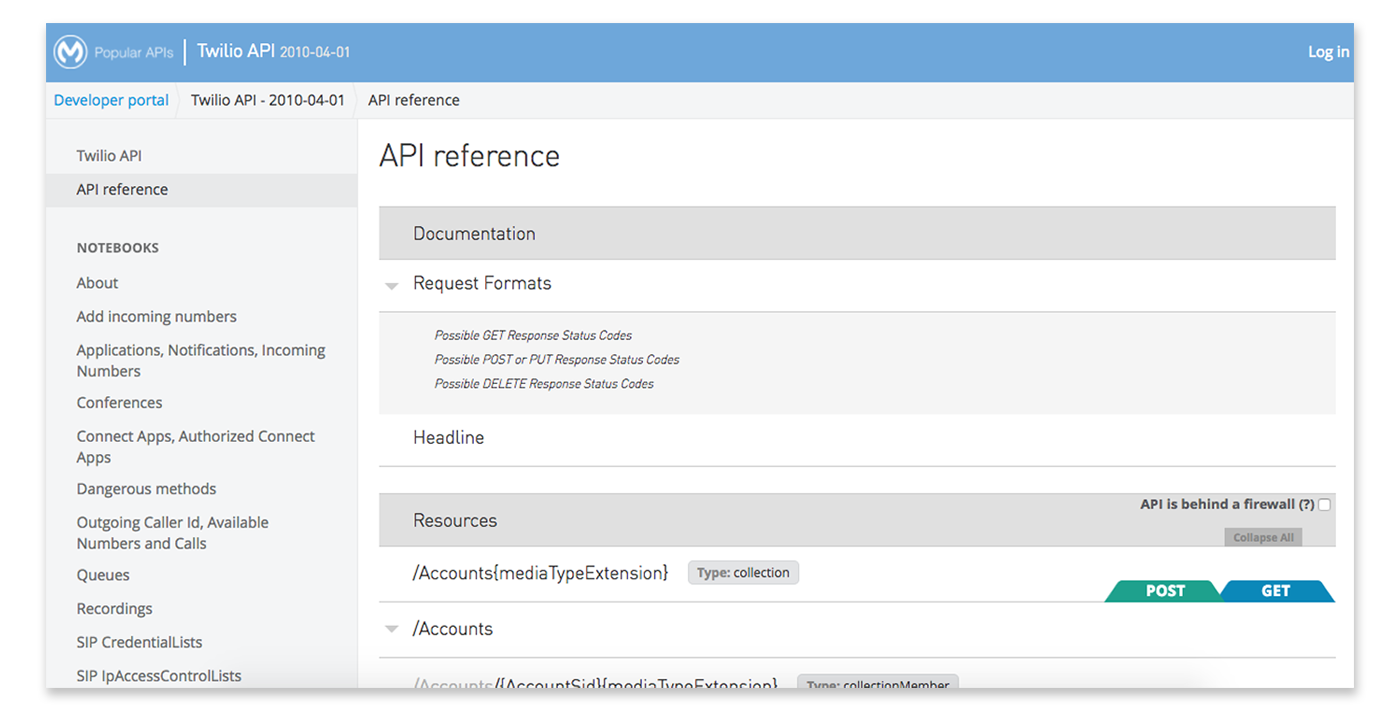Open Twilio API in the sidebar

tap(108, 155)
